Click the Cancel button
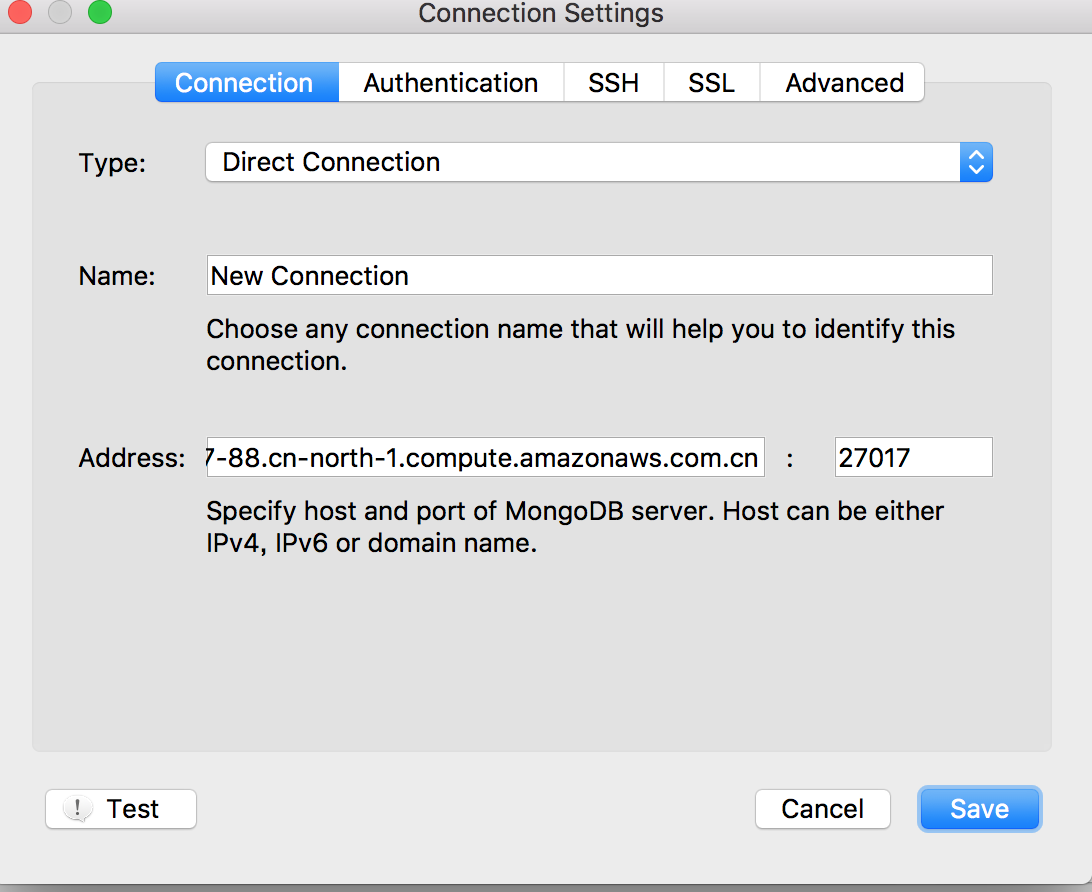The width and height of the screenshot is (1092, 892). (x=822, y=809)
